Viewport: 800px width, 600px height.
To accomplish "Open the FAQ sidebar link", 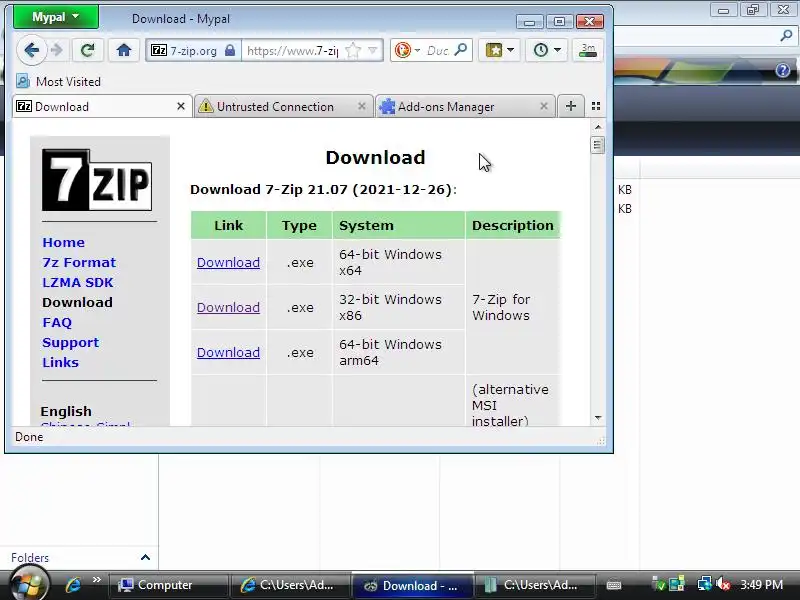I will [57, 322].
